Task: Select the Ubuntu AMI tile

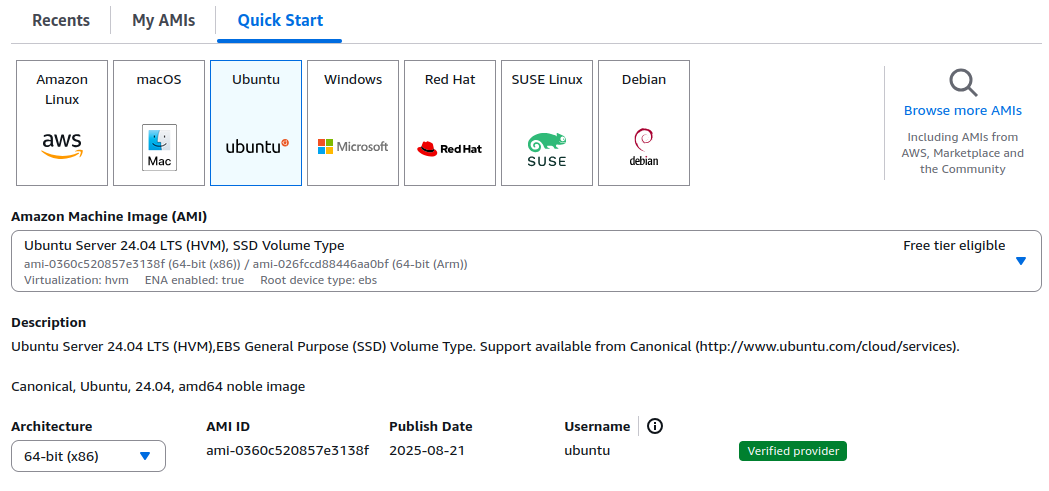Action: coord(256,123)
